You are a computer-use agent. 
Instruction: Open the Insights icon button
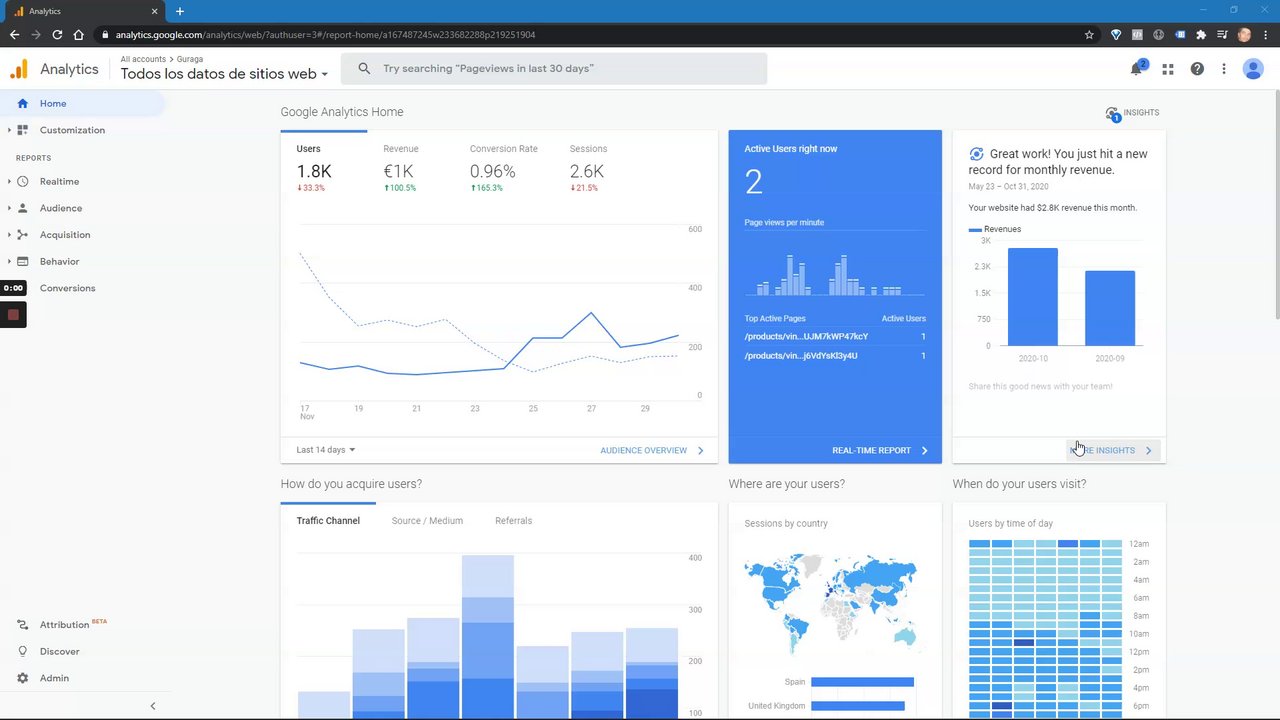click(x=1132, y=113)
